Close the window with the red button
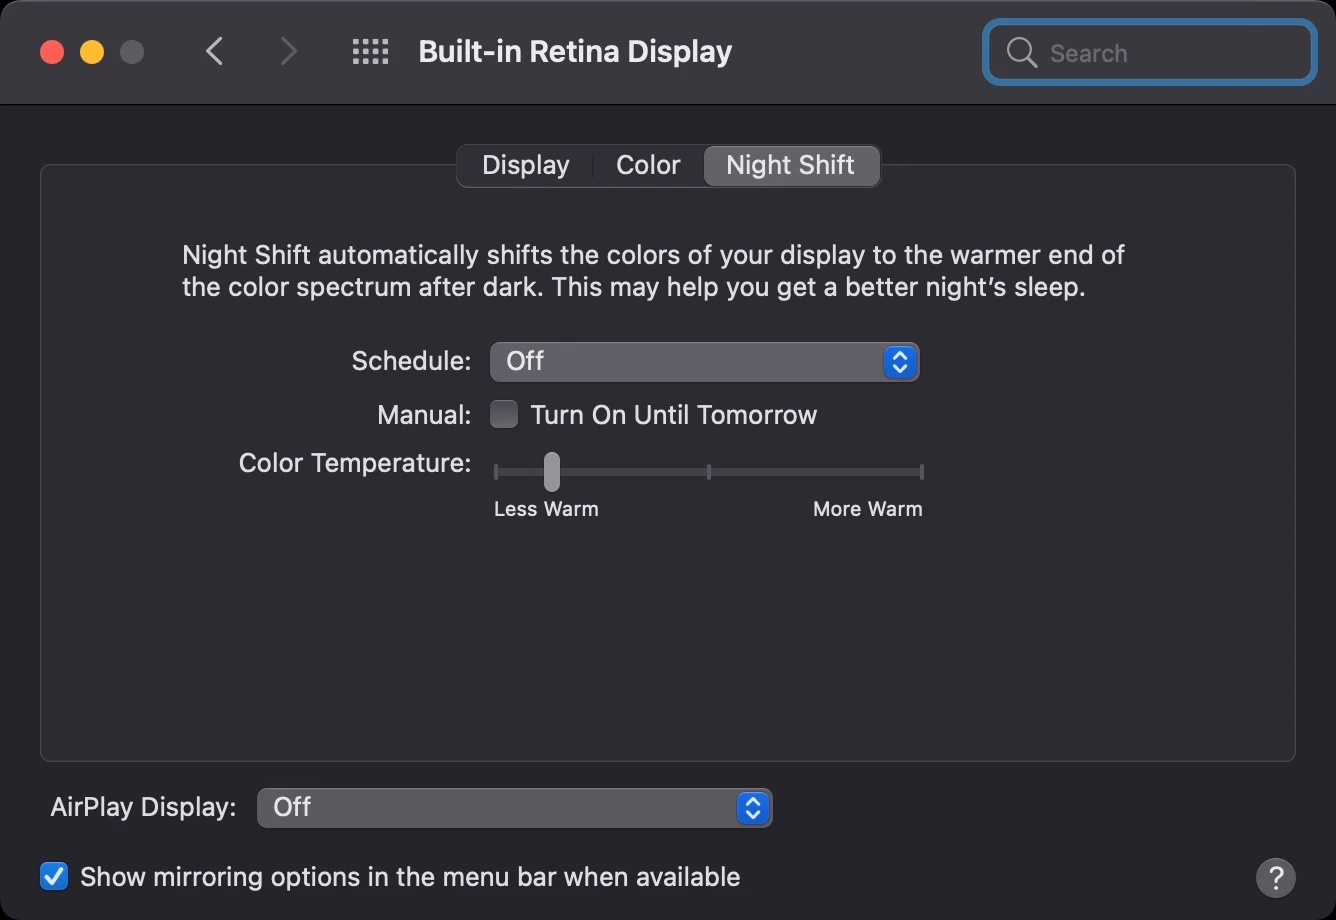Image resolution: width=1336 pixels, height=920 pixels. click(52, 52)
